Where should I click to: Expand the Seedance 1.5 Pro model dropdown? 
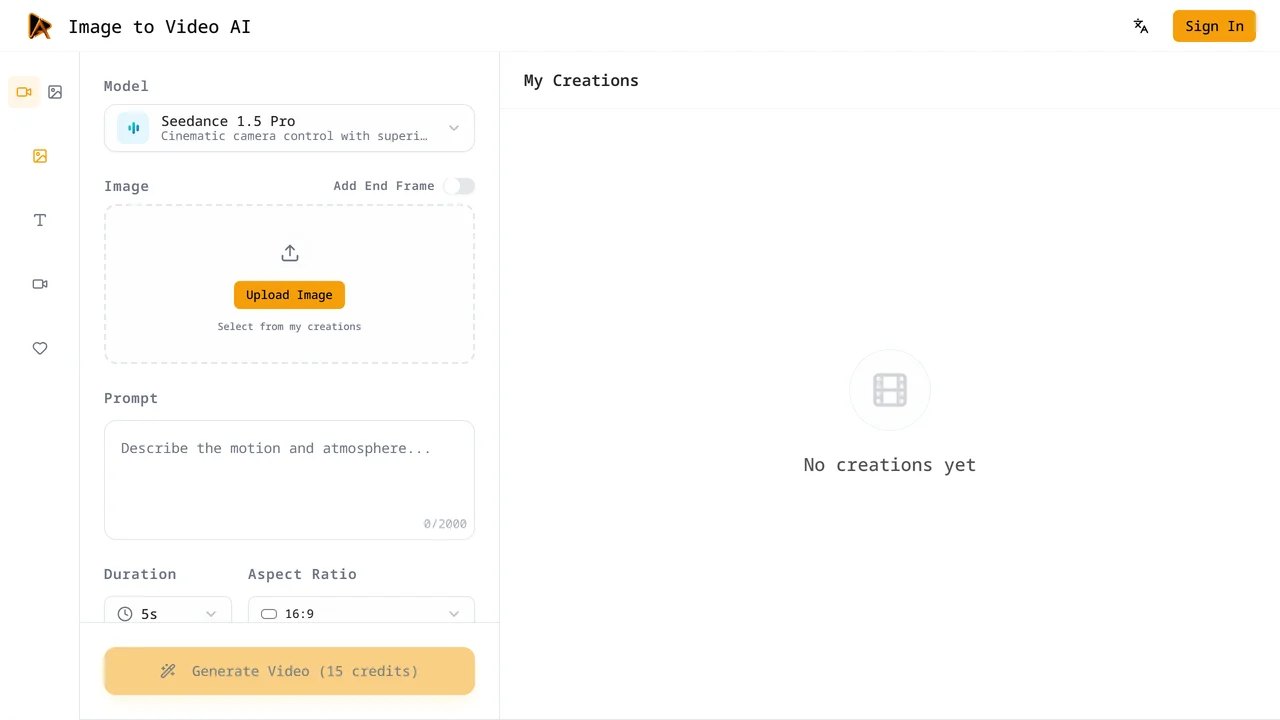(289, 128)
